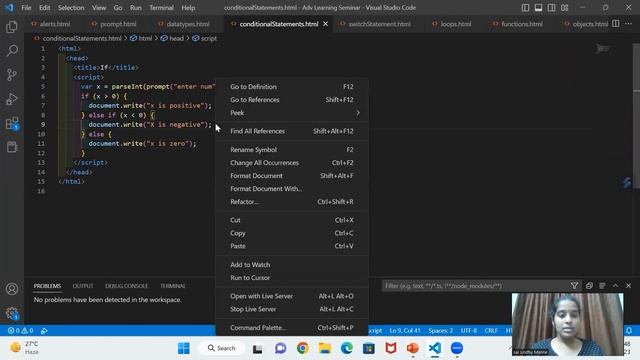
Task: Click the Problems filter input field
Action: (476, 286)
